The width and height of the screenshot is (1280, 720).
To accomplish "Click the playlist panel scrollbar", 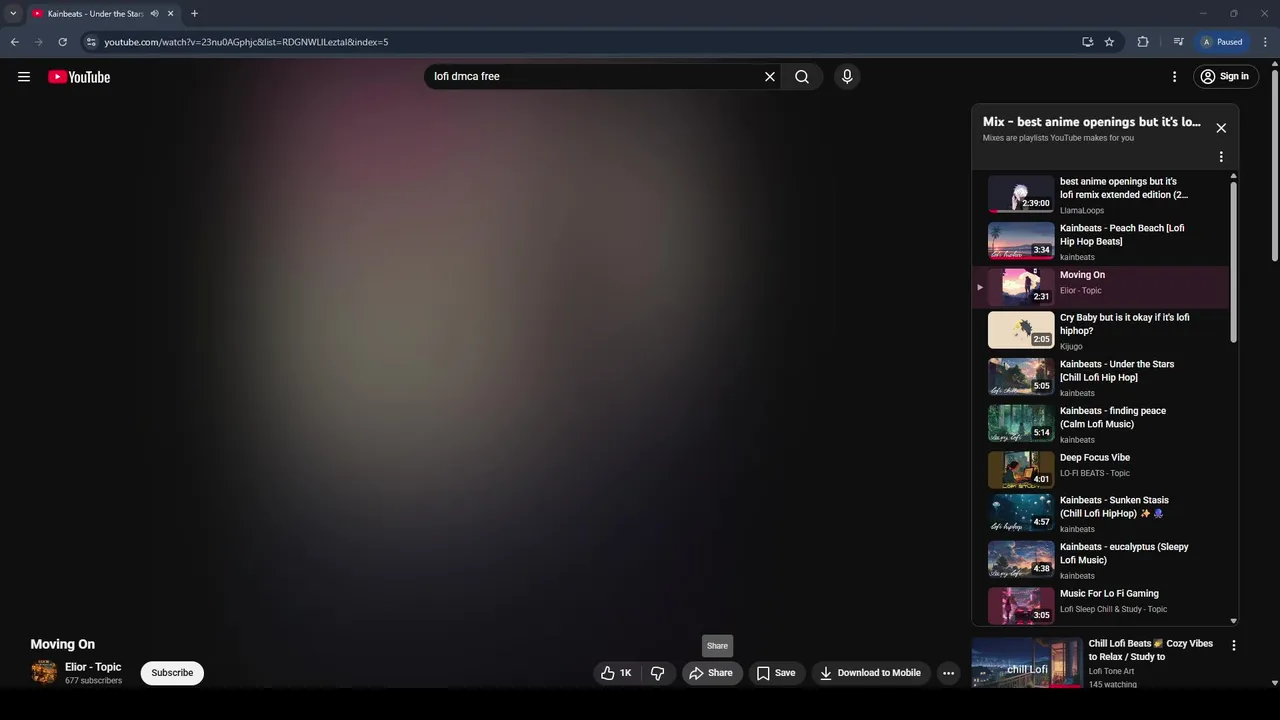I will (x=1233, y=263).
